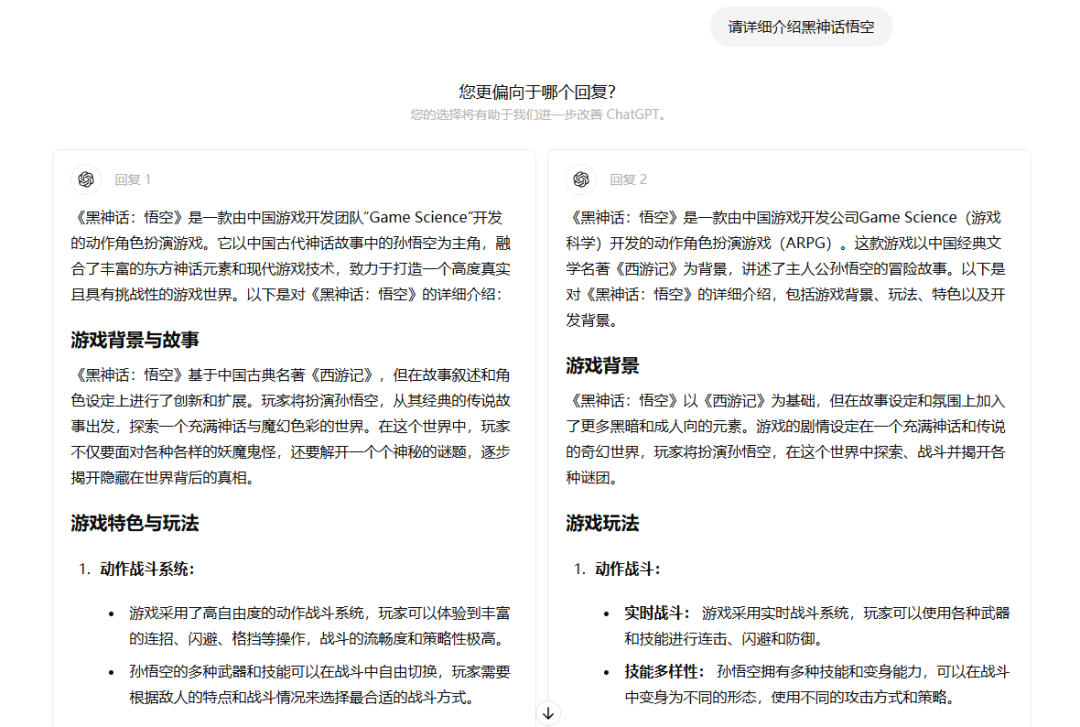Image resolution: width=1080 pixels, height=727 pixels.
Task: Click the user message bubble 请详细介绍黑神话悟空
Action: 800,27
